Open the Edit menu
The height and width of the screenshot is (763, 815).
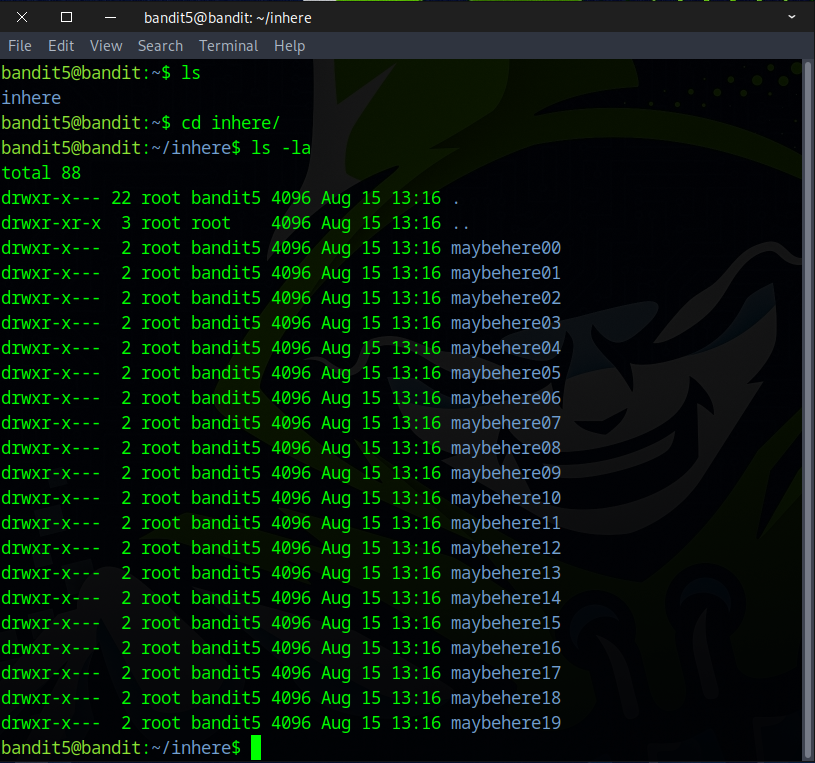click(61, 46)
